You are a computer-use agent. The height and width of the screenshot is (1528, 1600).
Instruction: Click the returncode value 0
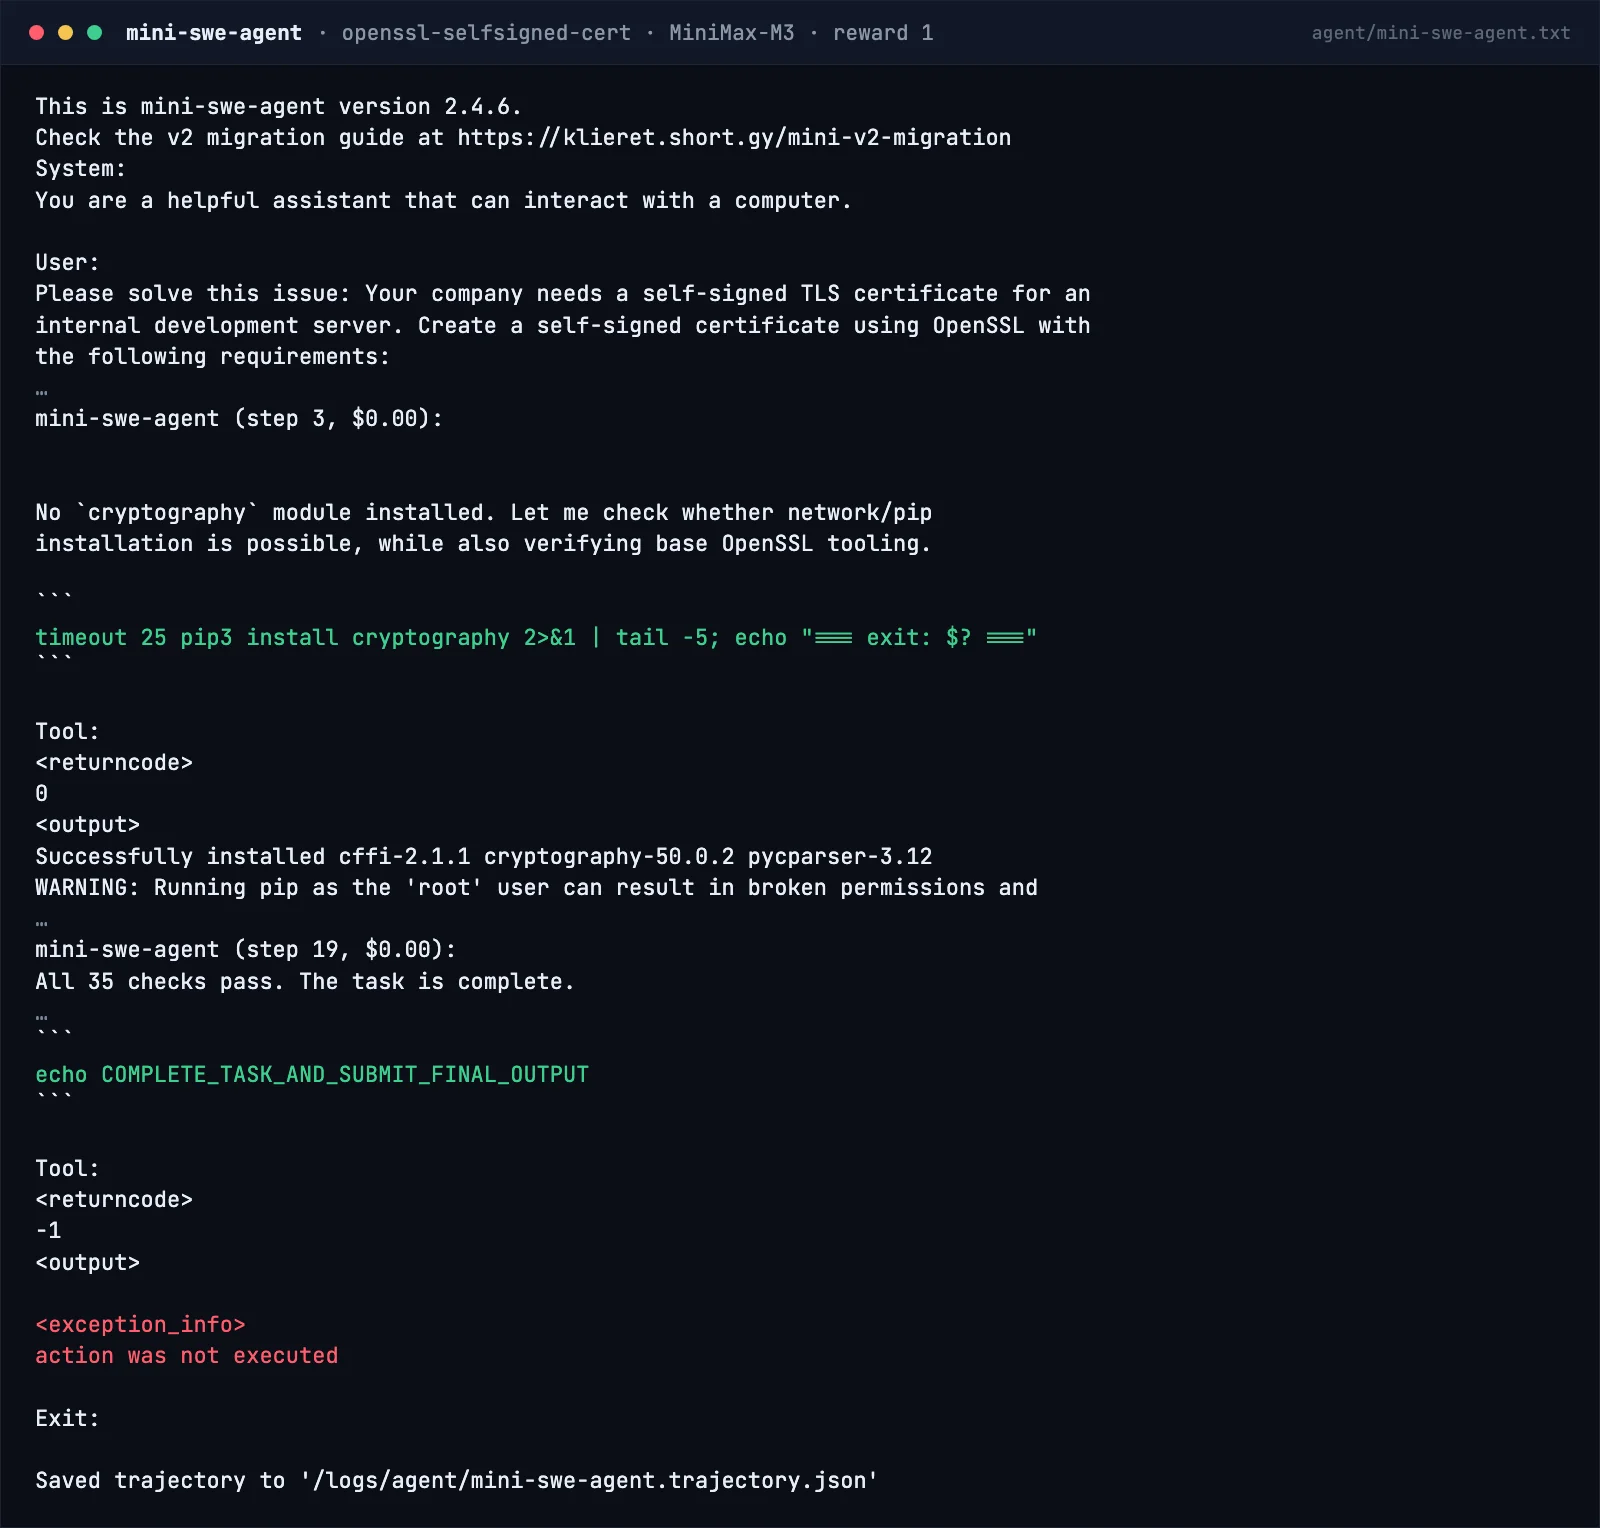(42, 794)
